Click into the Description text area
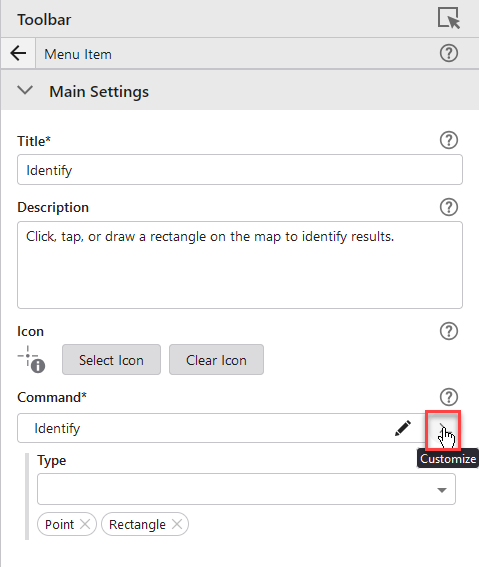Image resolution: width=479 pixels, height=567 pixels. click(240, 265)
